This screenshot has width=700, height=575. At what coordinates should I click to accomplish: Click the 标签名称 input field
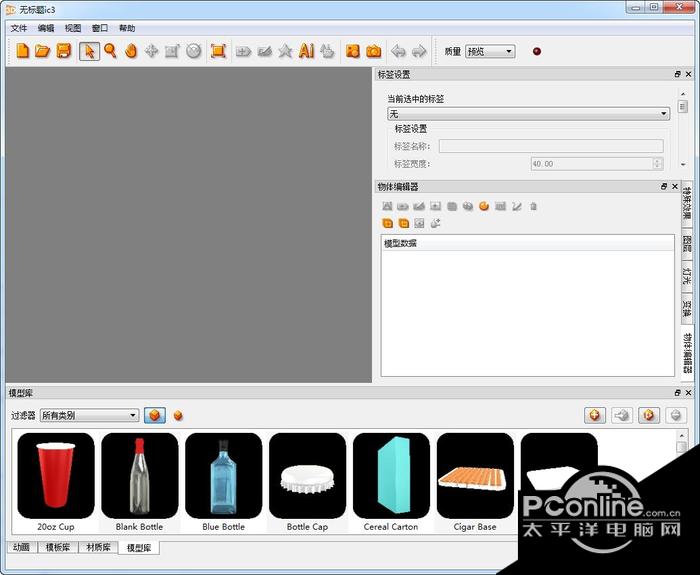551,146
